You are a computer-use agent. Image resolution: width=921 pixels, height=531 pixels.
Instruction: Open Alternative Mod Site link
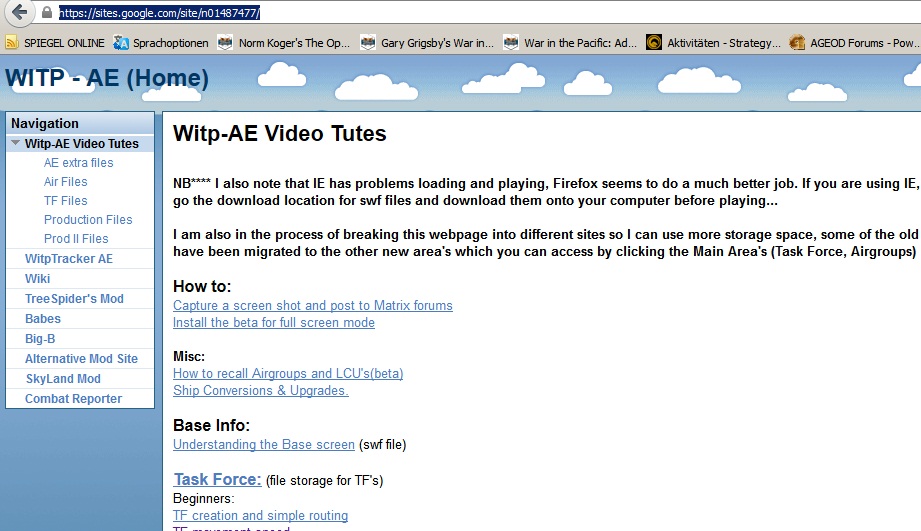pos(81,358)
